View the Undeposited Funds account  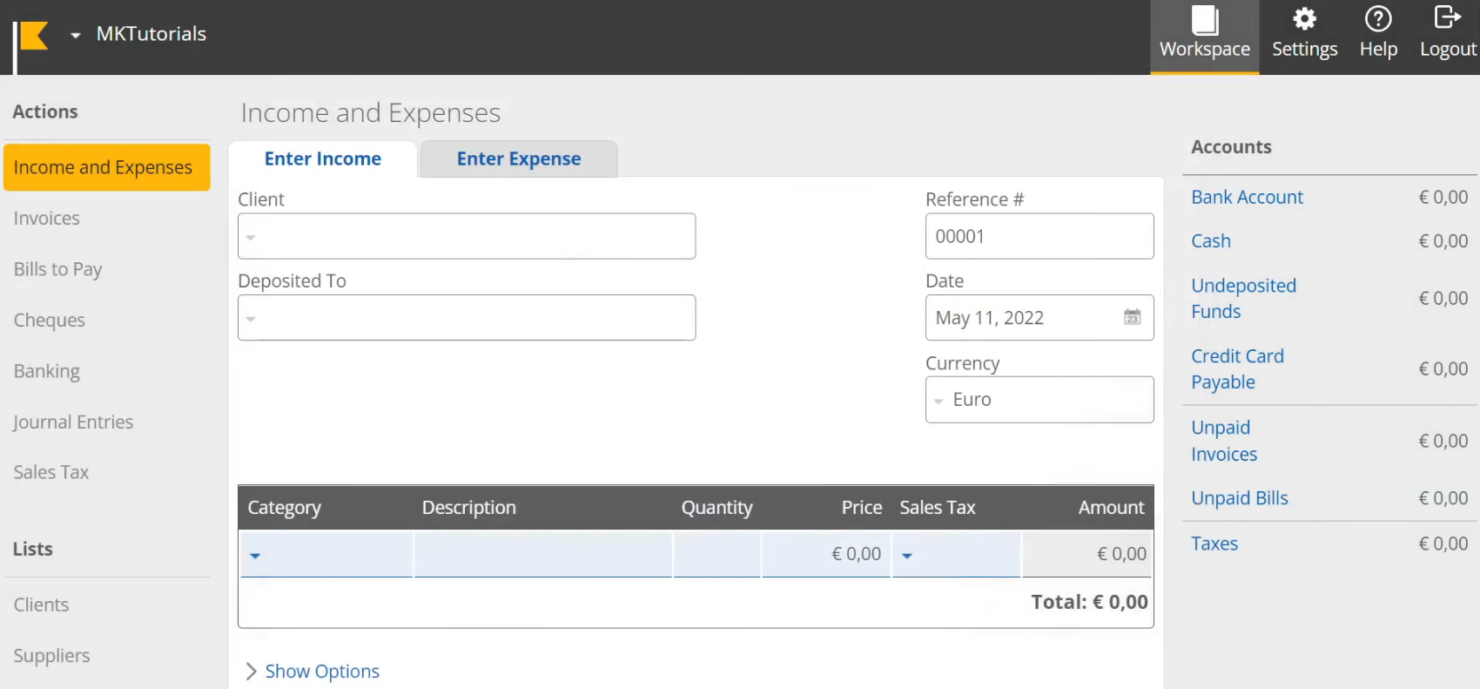[1243, 298]
